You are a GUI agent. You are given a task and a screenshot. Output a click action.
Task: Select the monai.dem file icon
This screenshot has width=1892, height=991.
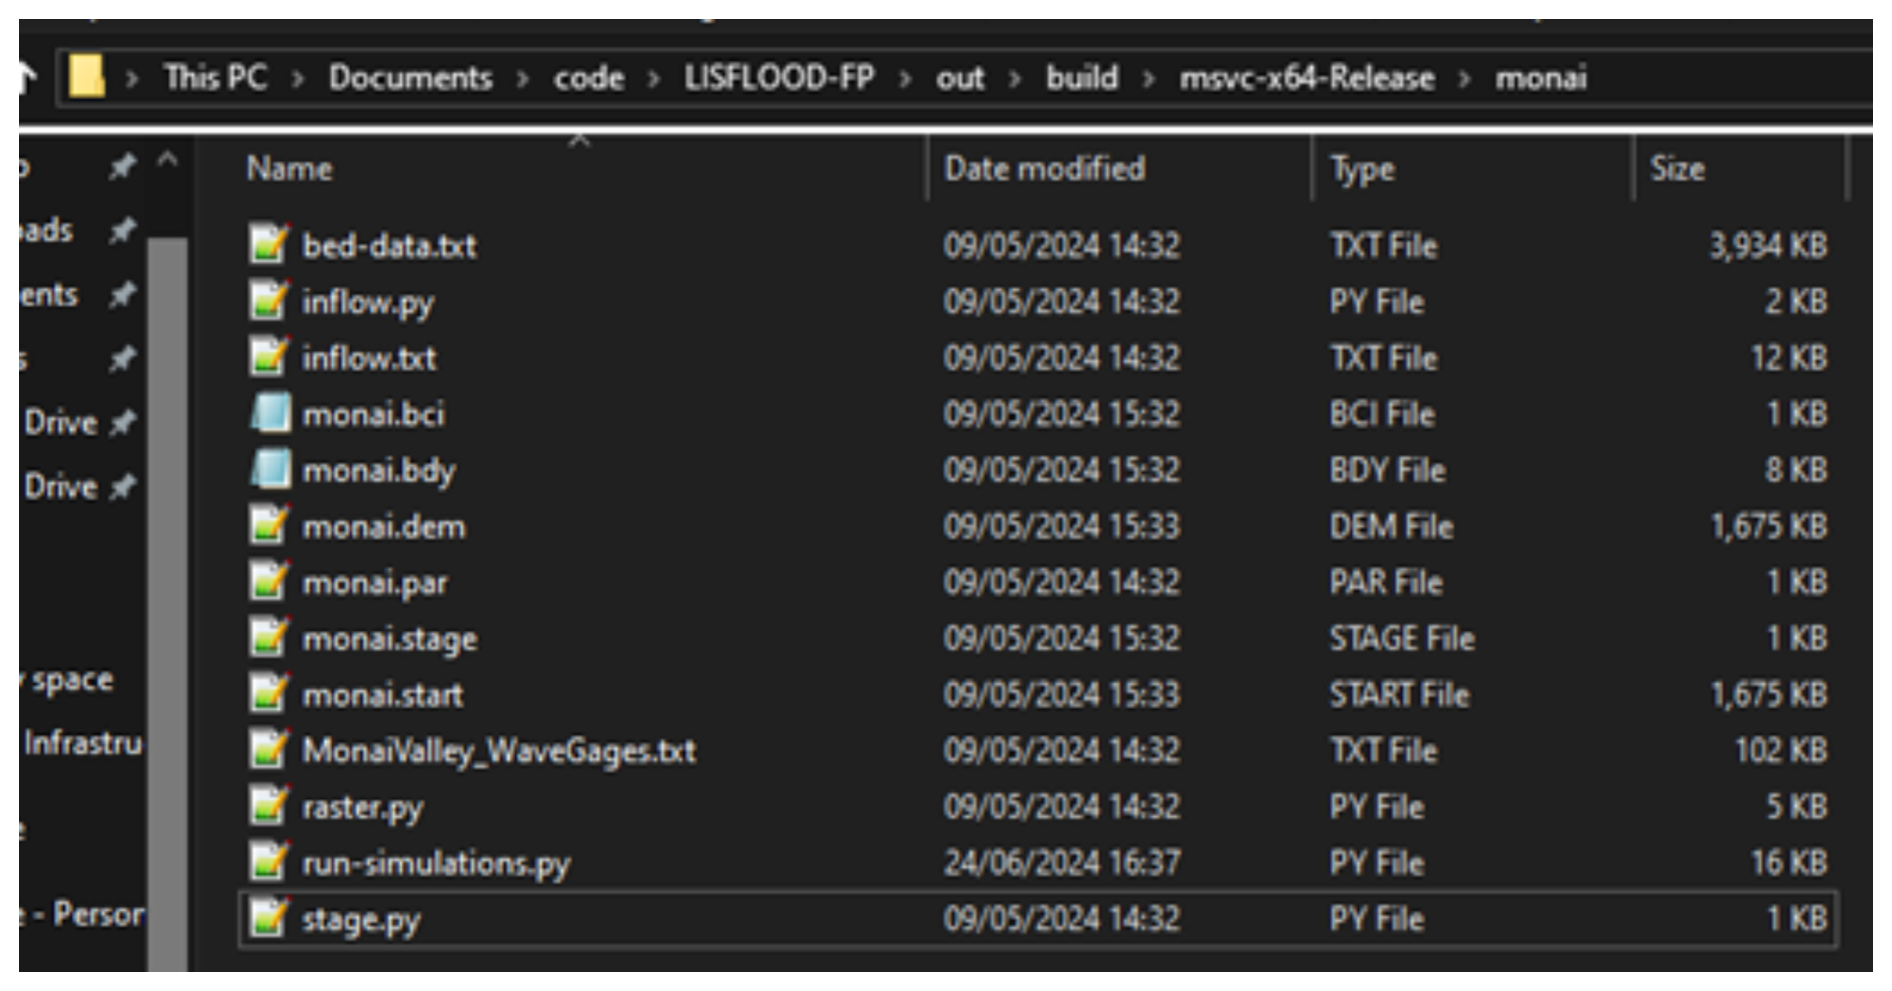(x=268, y=526)
